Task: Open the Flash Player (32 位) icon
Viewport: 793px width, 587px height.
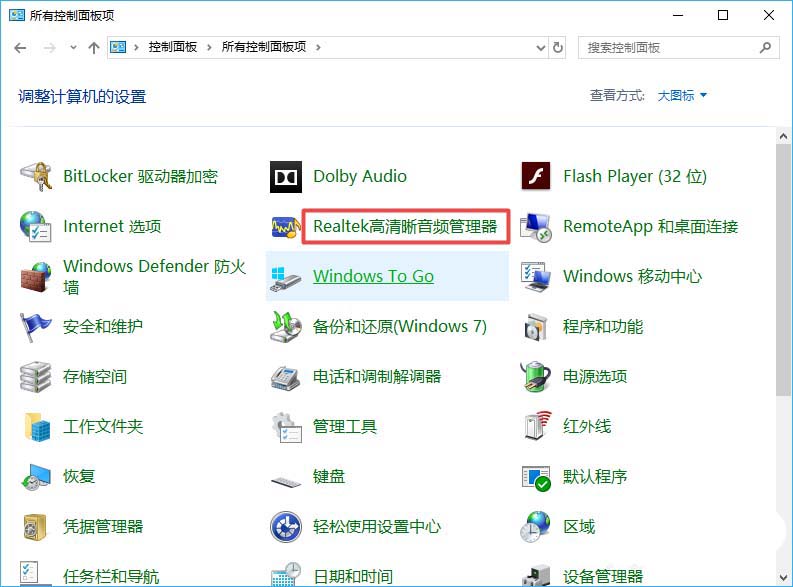Action: tap(536, 176)
